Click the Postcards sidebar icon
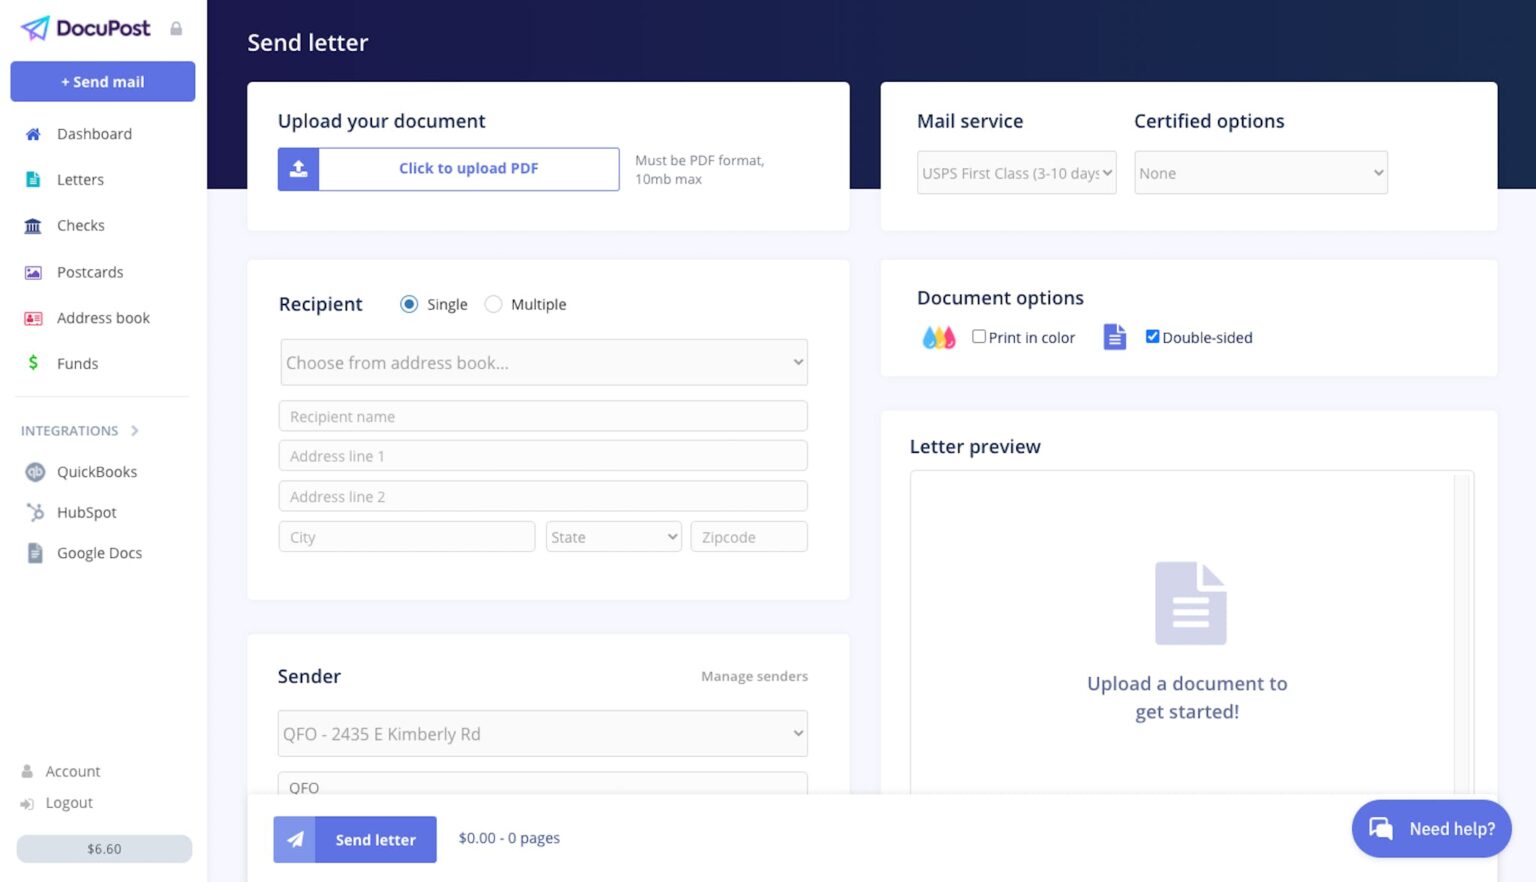 pyautogui.click(x=33, y=271)
